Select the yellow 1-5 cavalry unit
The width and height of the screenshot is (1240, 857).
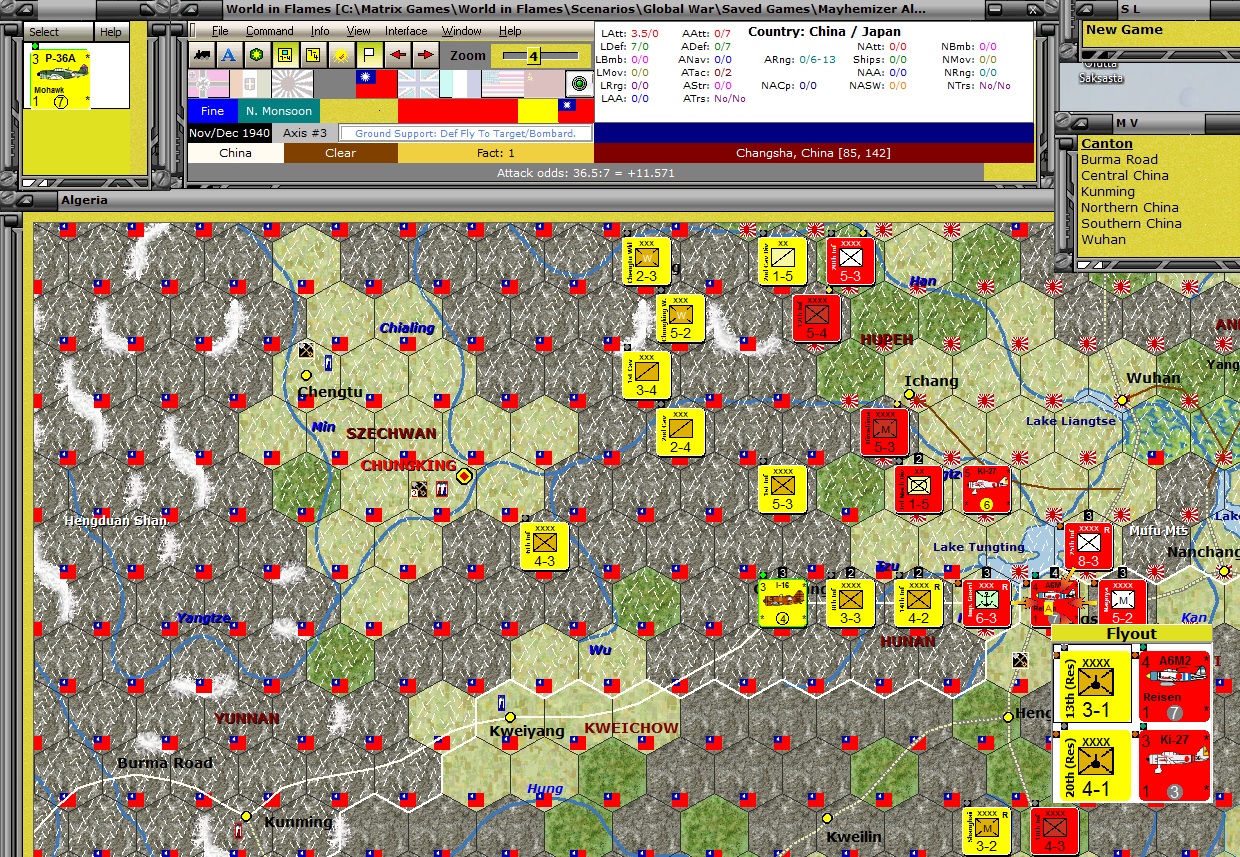782,262
